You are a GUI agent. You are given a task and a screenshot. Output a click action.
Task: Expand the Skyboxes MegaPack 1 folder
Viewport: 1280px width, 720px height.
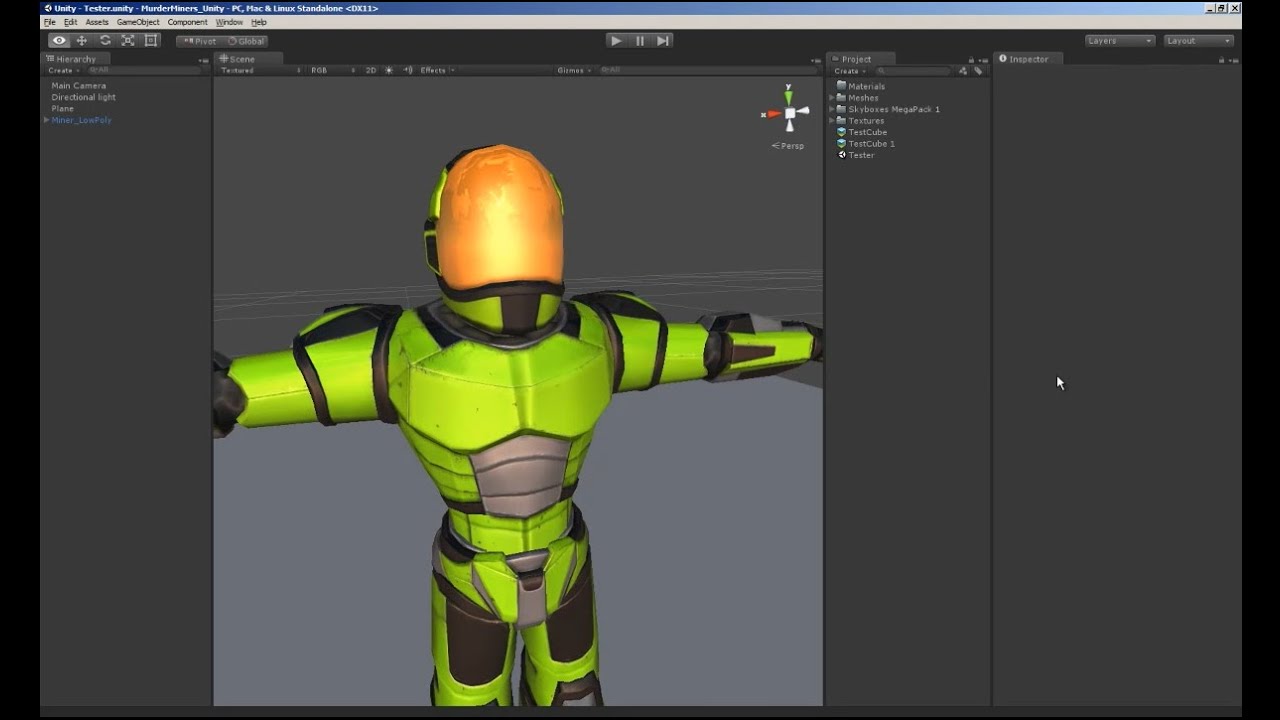click(832, 109)
